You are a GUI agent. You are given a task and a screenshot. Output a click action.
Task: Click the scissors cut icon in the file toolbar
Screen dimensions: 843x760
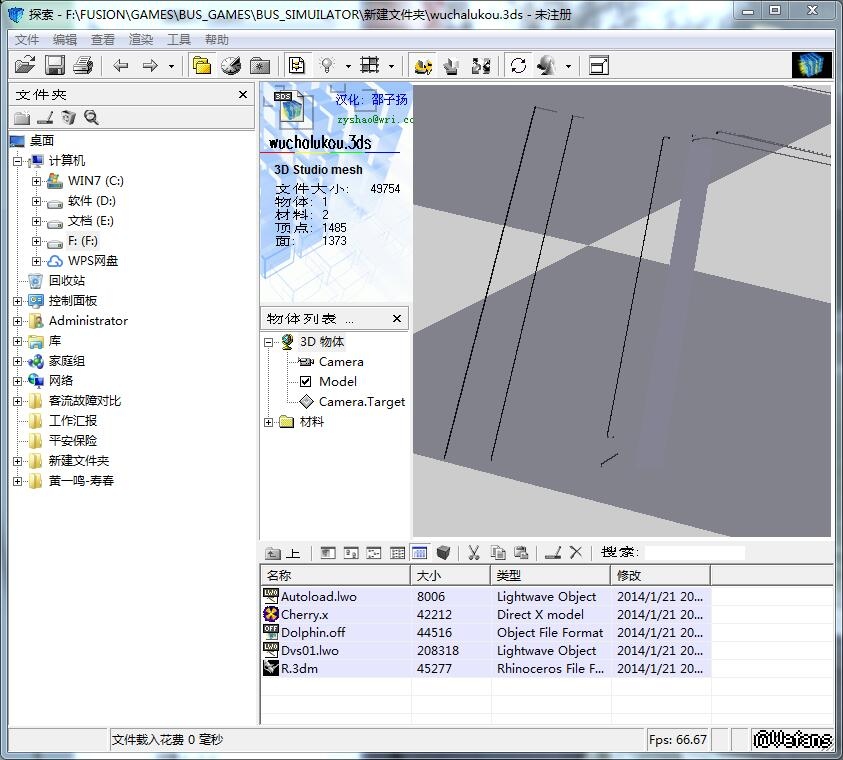[474, 553]
